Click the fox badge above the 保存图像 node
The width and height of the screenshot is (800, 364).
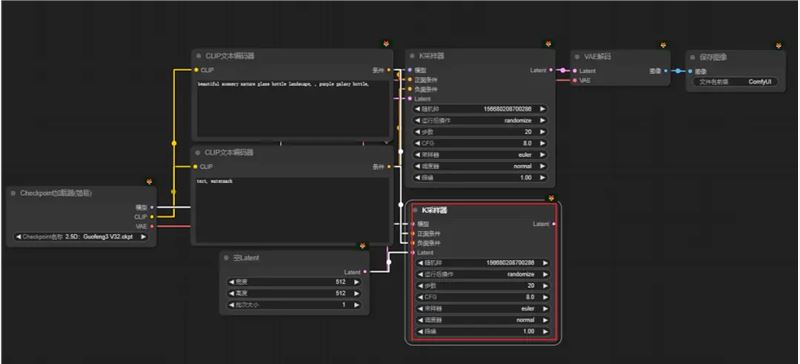pyautogui.click(x=779, y=45)
